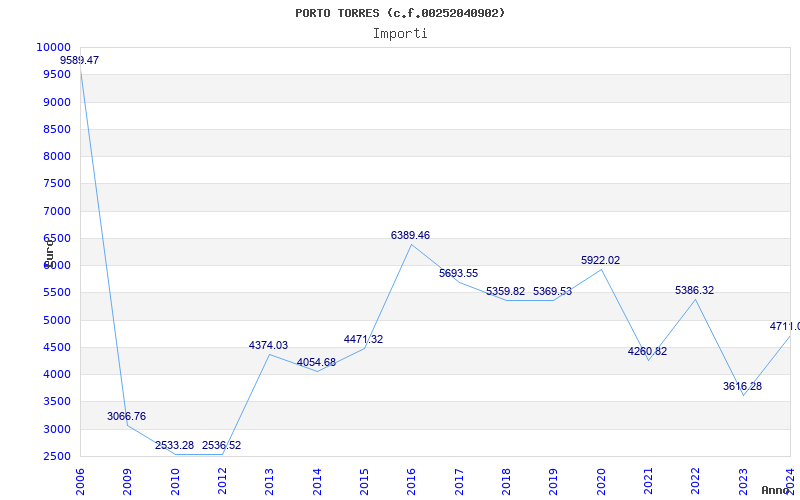Select the 8500 y-axis label
The image size is (800, 500).
point(57,129)
